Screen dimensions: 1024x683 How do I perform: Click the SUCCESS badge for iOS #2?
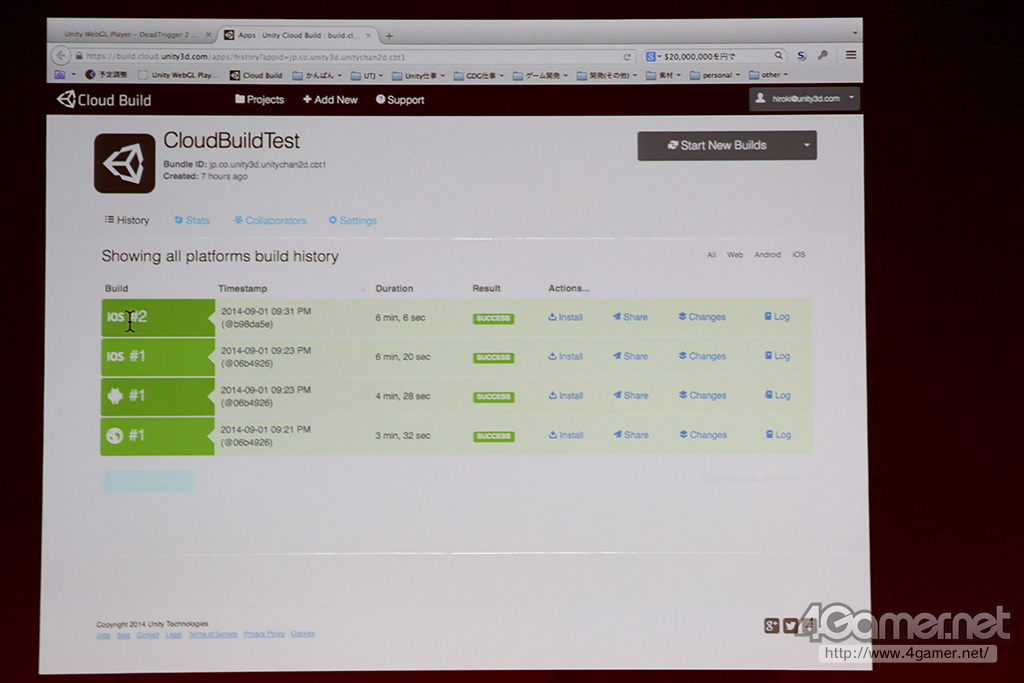[493, 319]
